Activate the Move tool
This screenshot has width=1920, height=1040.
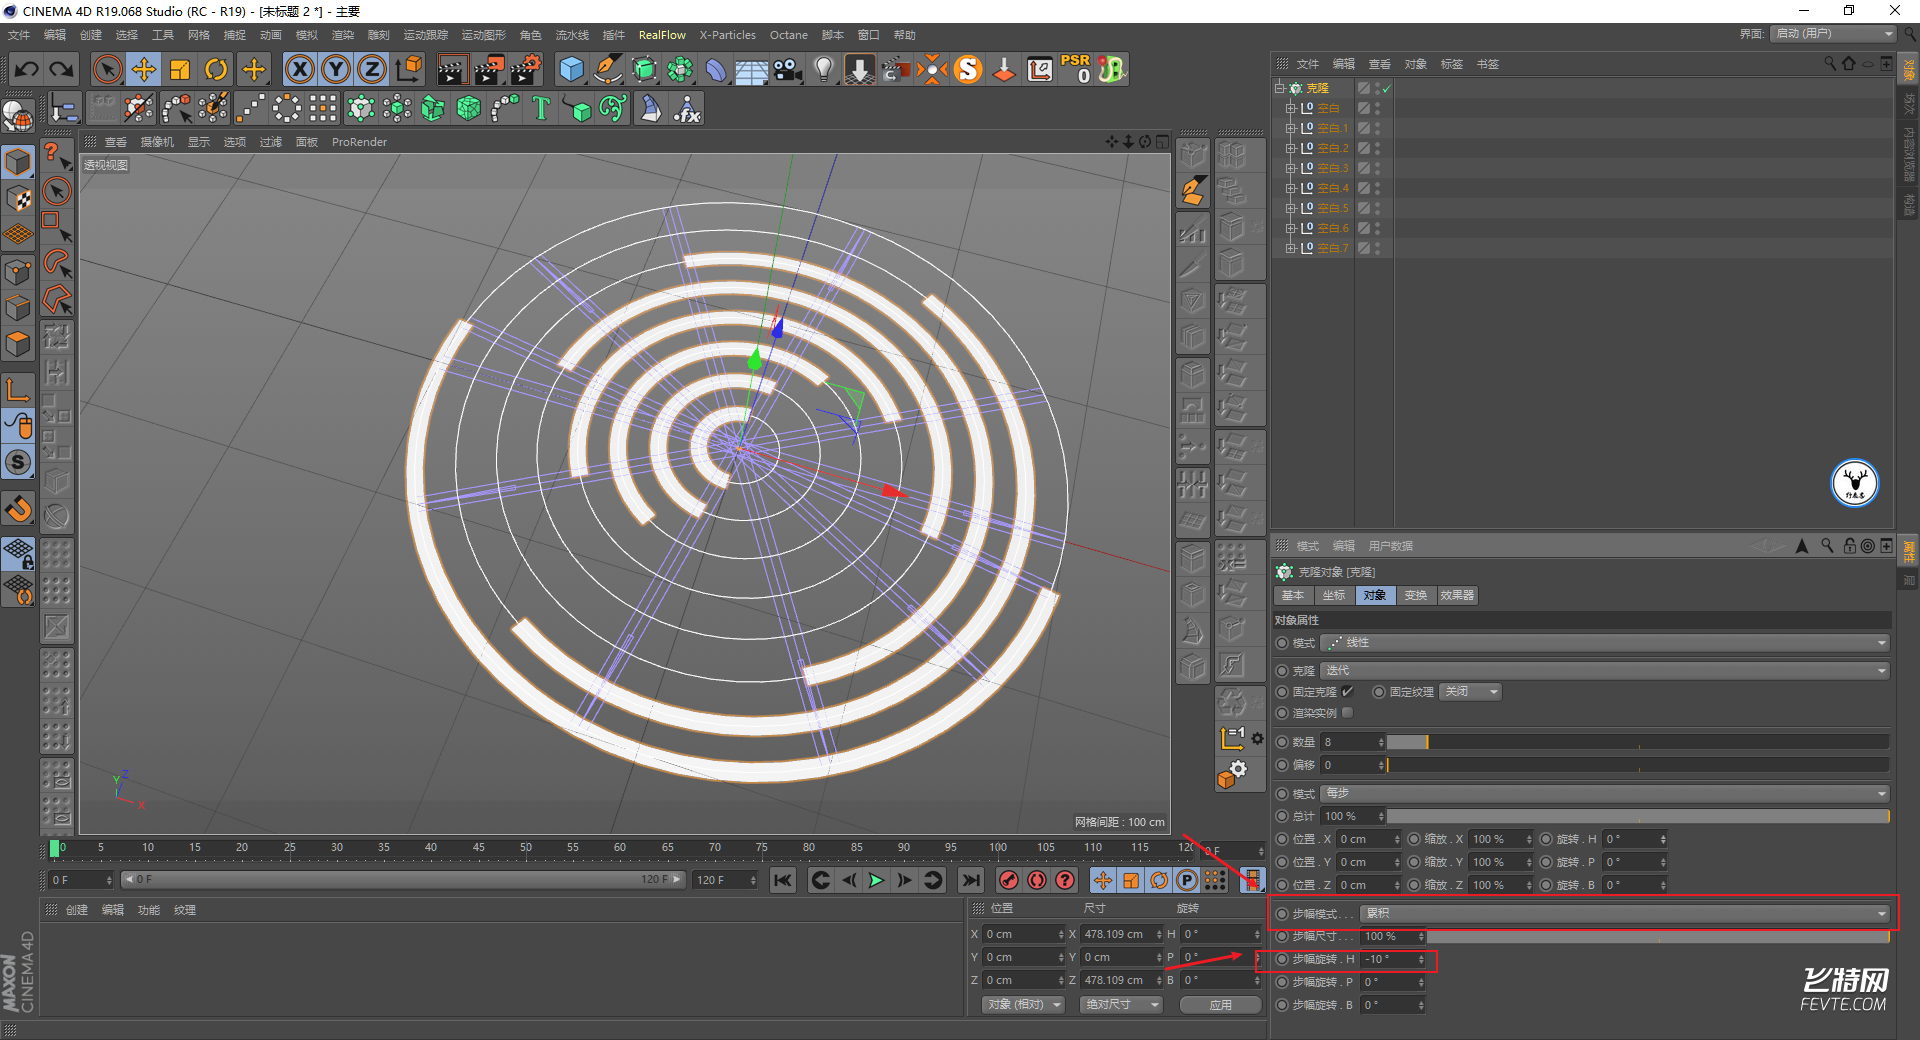[144, 69]
